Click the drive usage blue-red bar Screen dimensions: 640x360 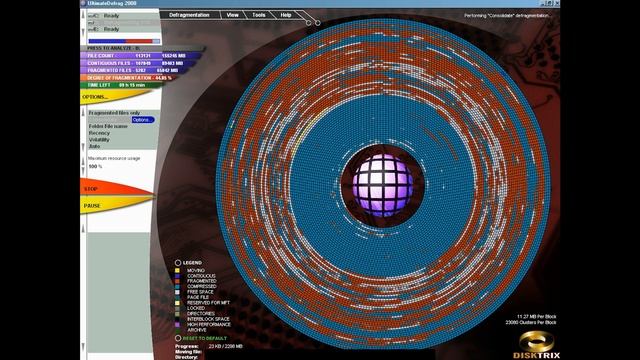coord(124,41)
